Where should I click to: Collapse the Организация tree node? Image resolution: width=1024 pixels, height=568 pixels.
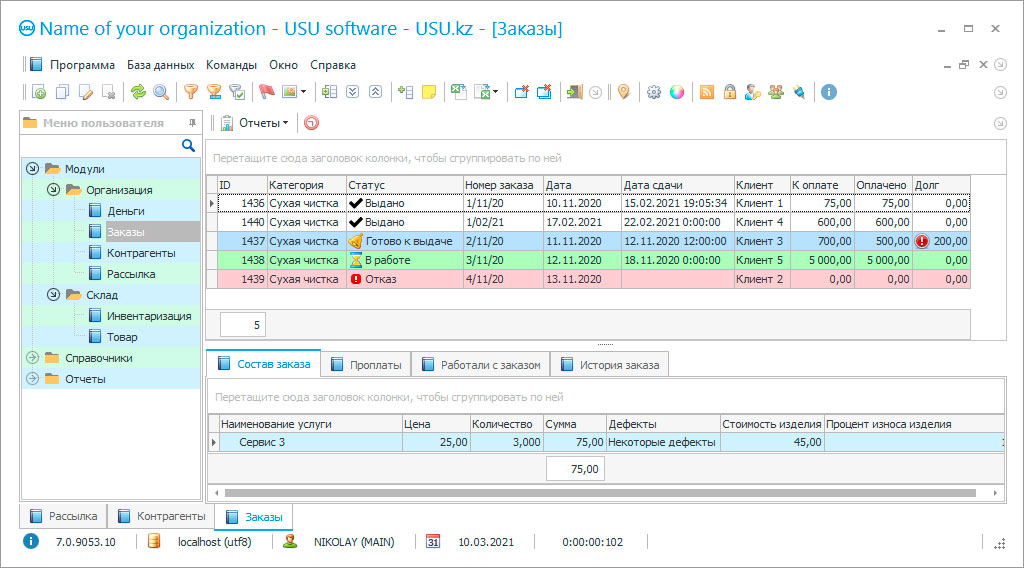point(54,189)
